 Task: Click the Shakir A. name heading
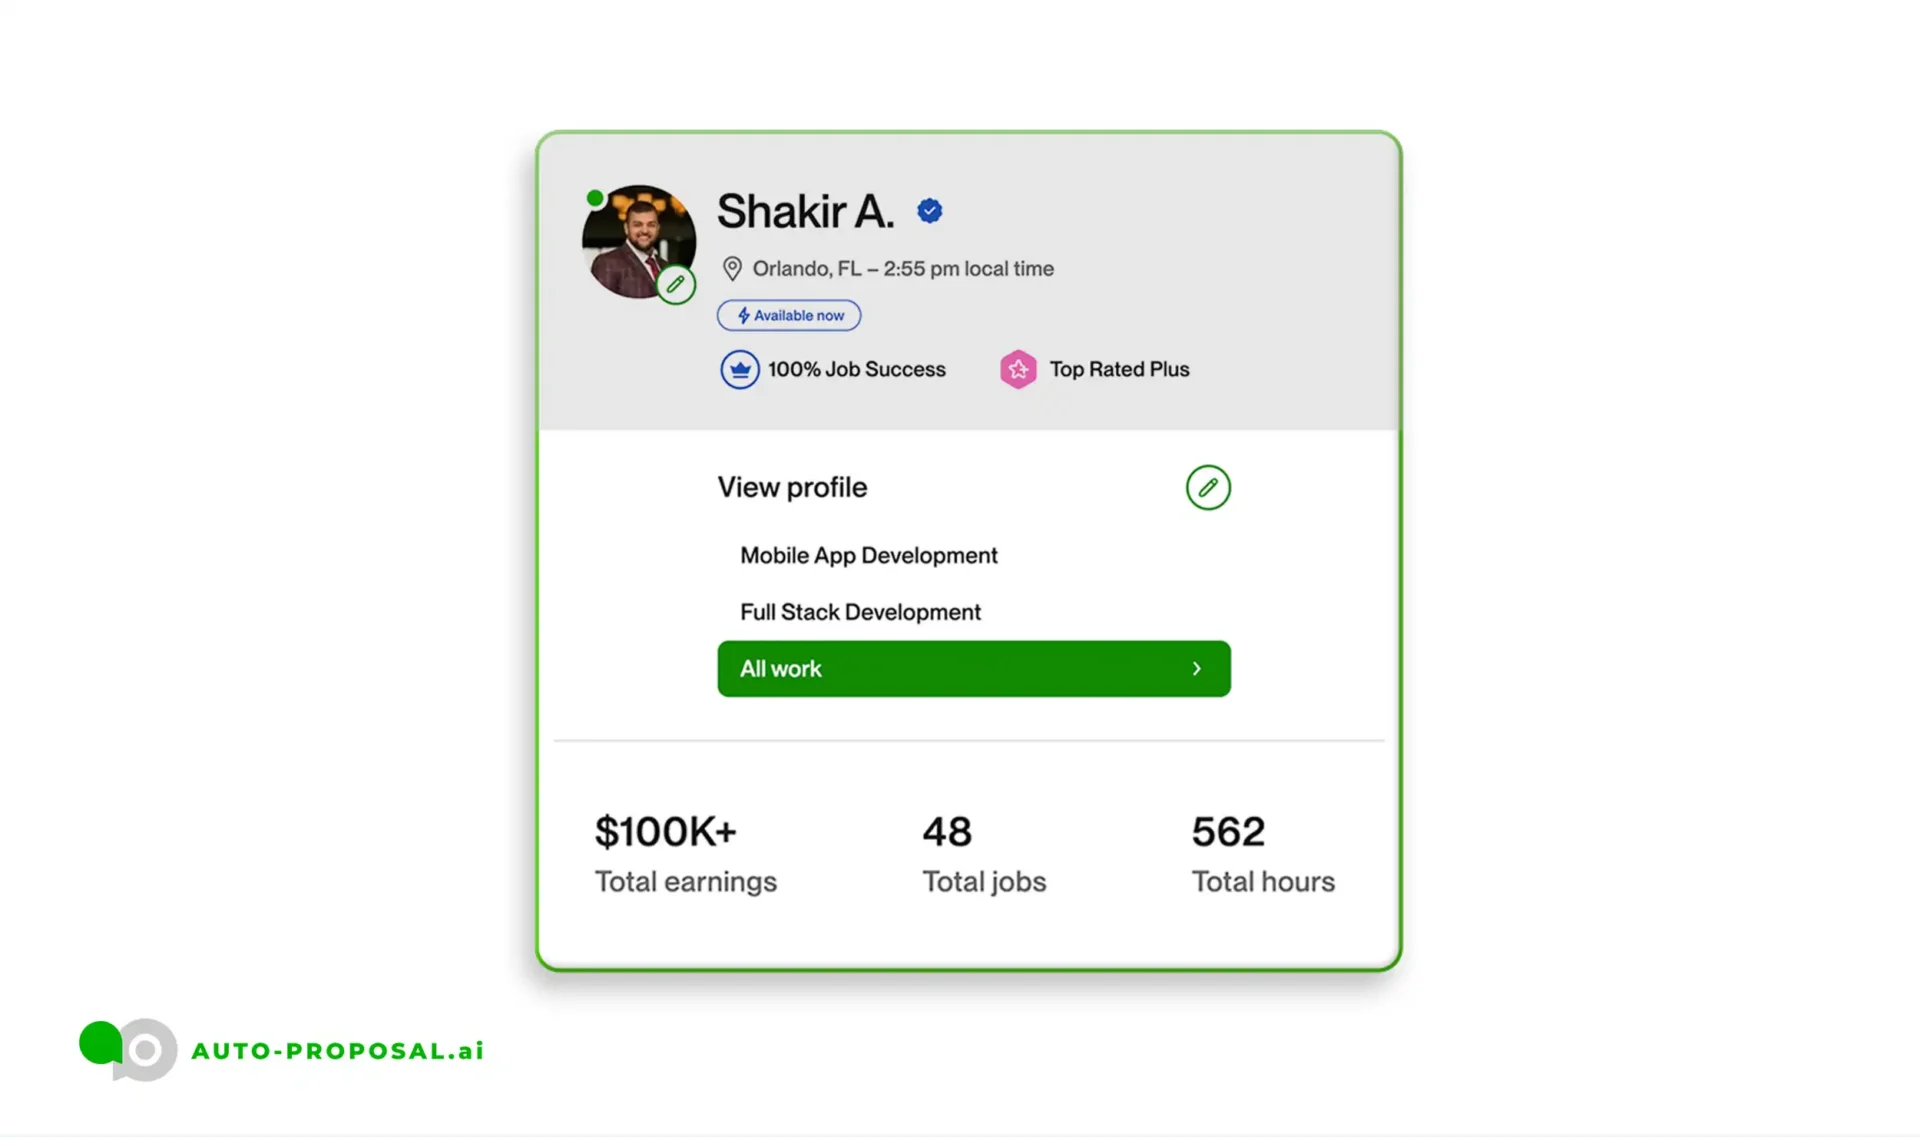pos(805,212)
